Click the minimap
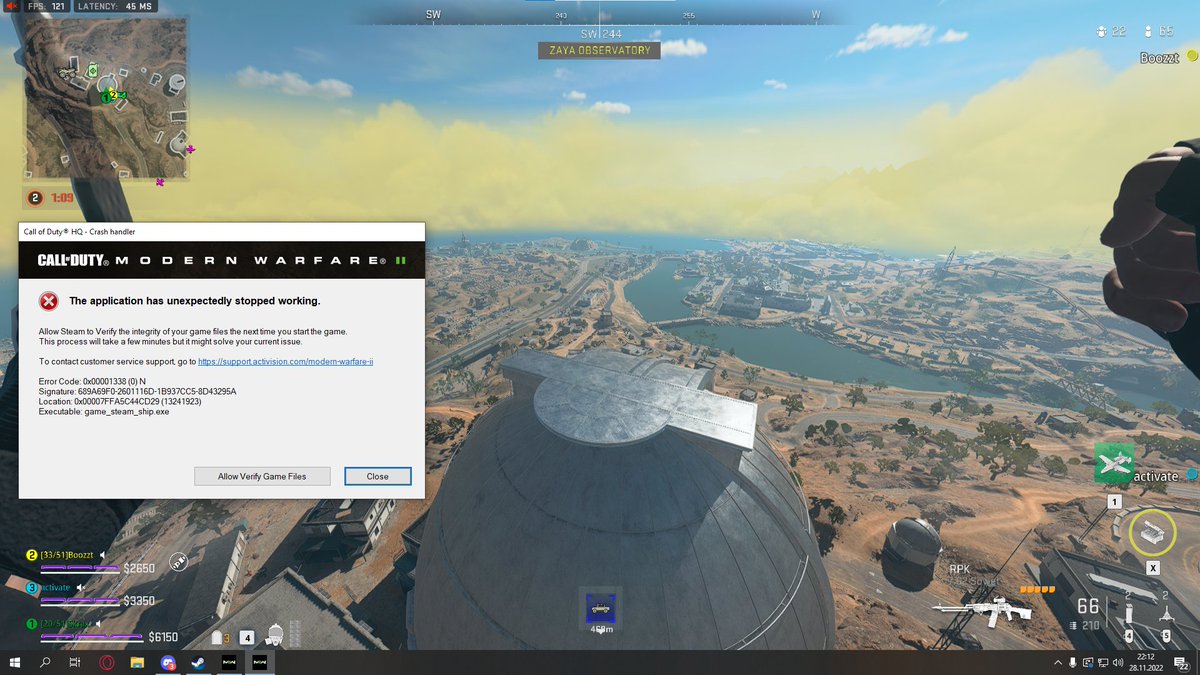The width and height of the screenshot is (1200, 675). click(106, 101)
